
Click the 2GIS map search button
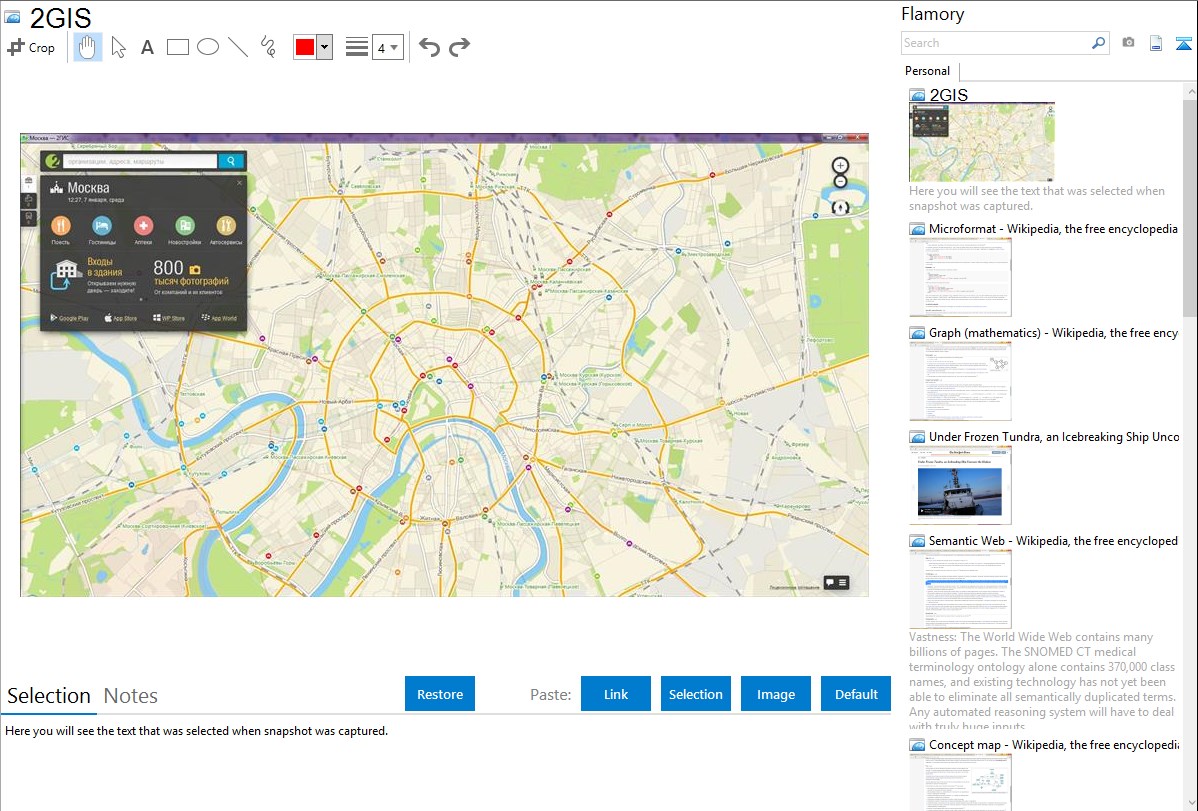click(x=231, y=161)
